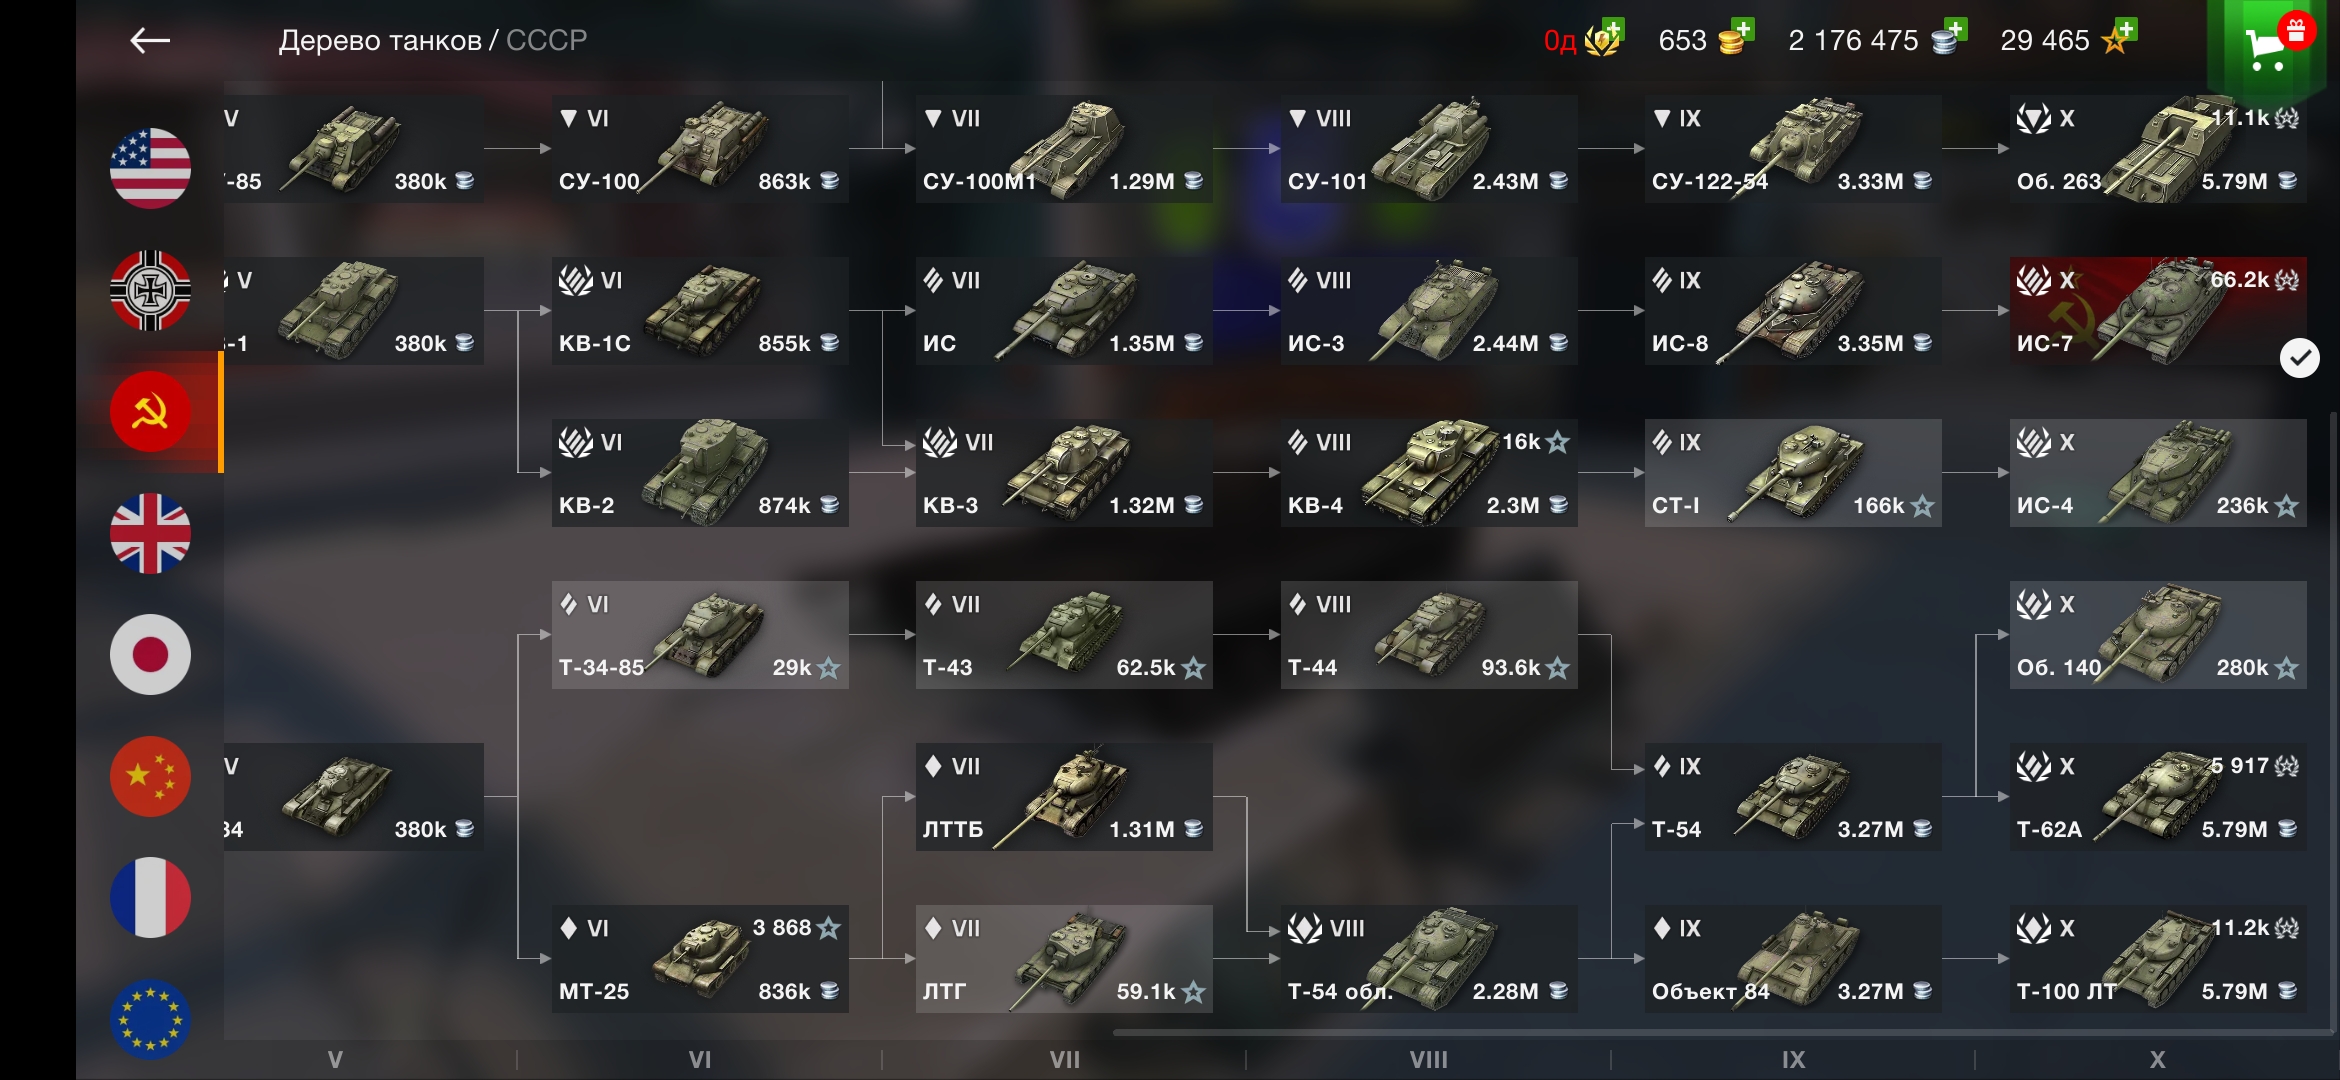Click the horizontal scrollbar at bottom
This screenshot has width=2340, height=1080.
tap(1722, 1032)
